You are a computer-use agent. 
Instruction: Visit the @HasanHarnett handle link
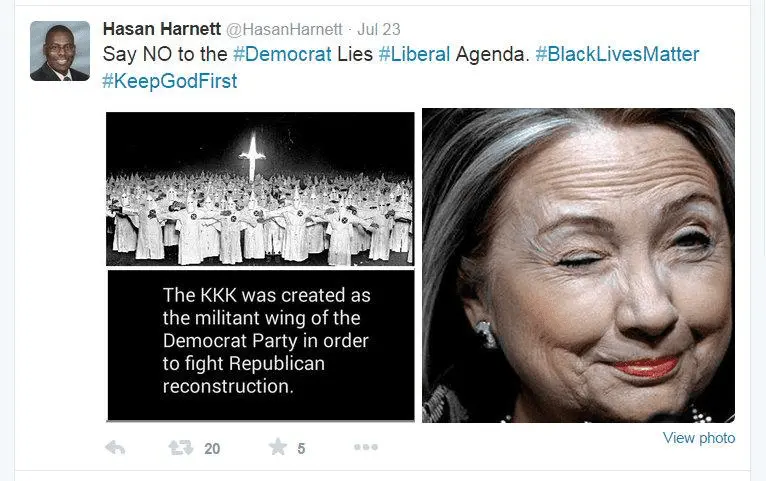click(x=284, y=29)
